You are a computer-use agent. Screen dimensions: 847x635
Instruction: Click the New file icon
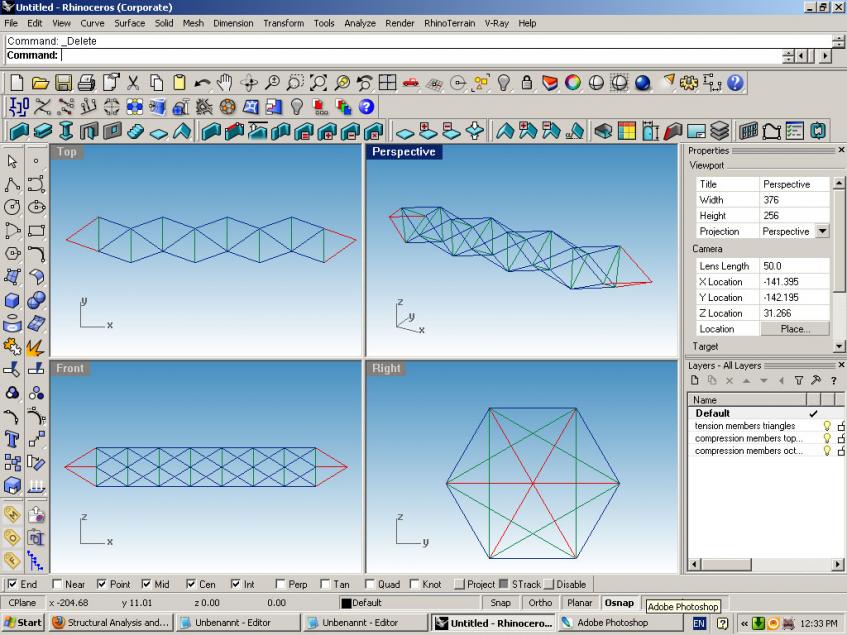tap(17, 83)
